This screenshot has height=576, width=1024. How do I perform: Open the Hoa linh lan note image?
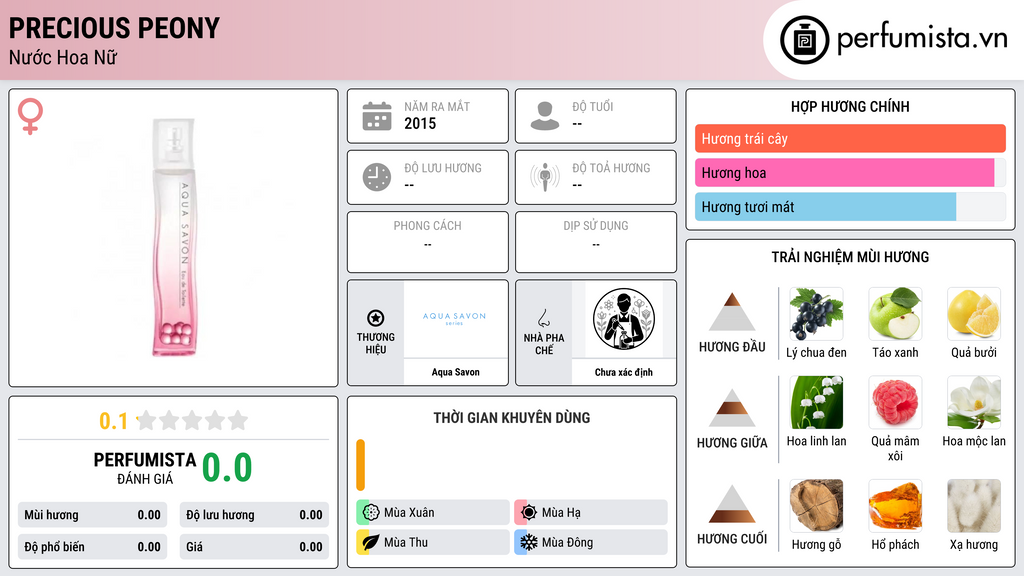[816, 402]
